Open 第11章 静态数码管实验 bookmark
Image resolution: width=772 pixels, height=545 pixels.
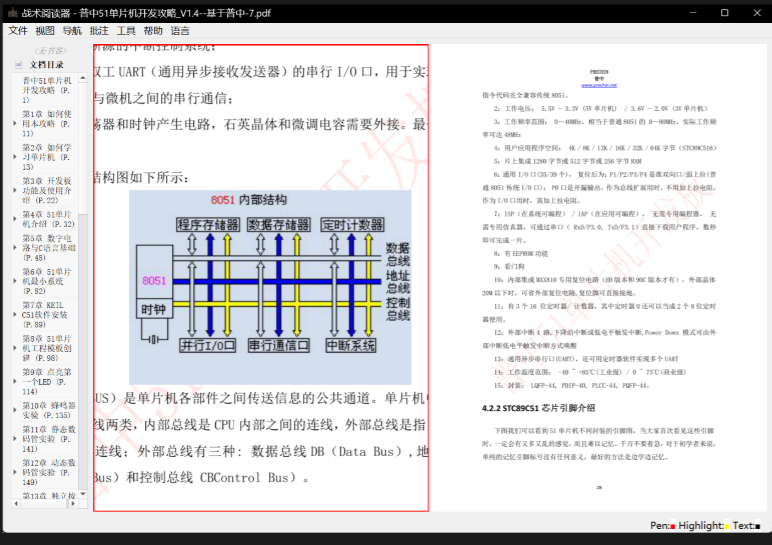47,439
